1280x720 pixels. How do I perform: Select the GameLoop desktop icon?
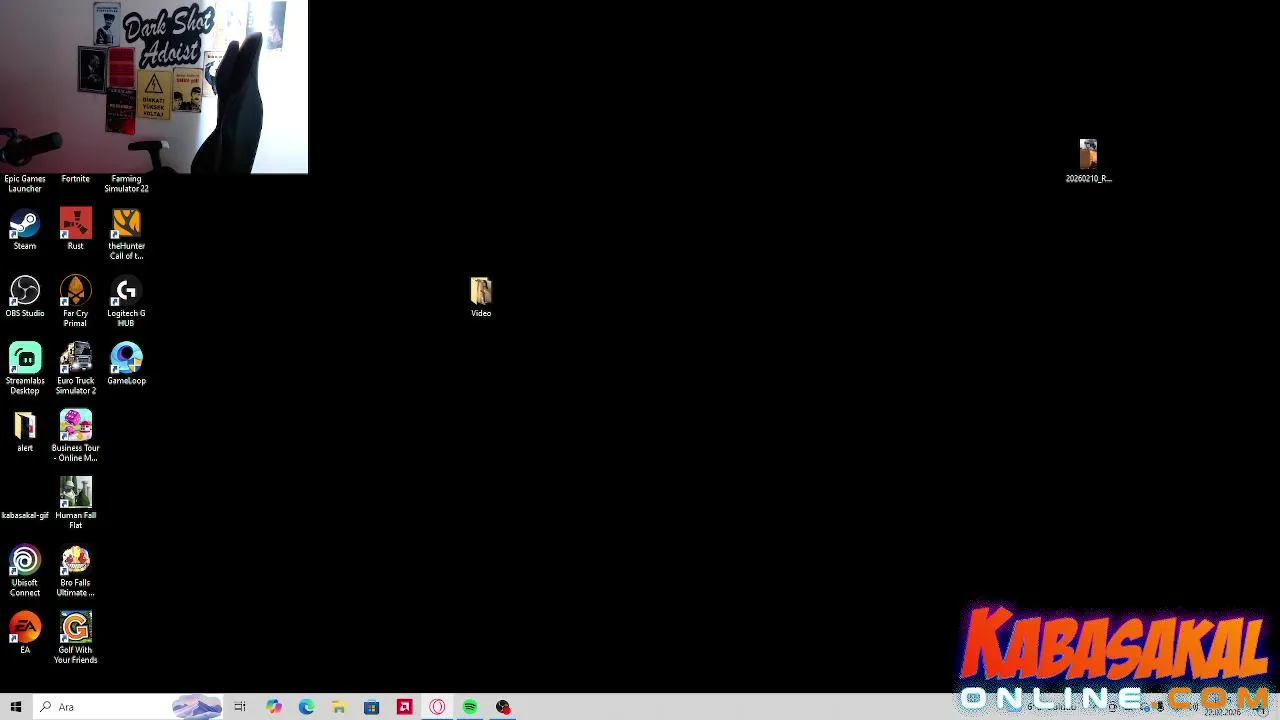pos(126,358)
